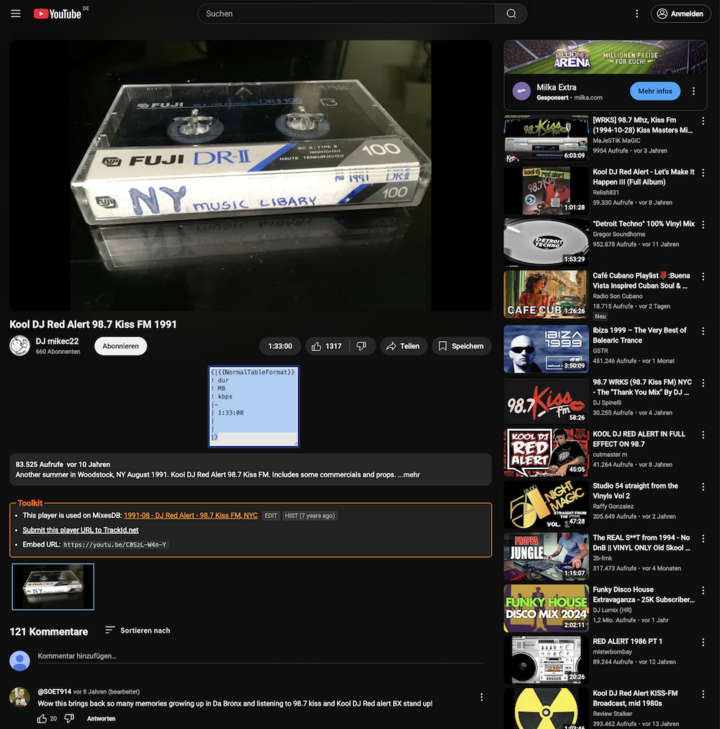The image size is (720, 729).
Task: Open options for Detroit Techno Vinyl Mix
Action: 703,225
